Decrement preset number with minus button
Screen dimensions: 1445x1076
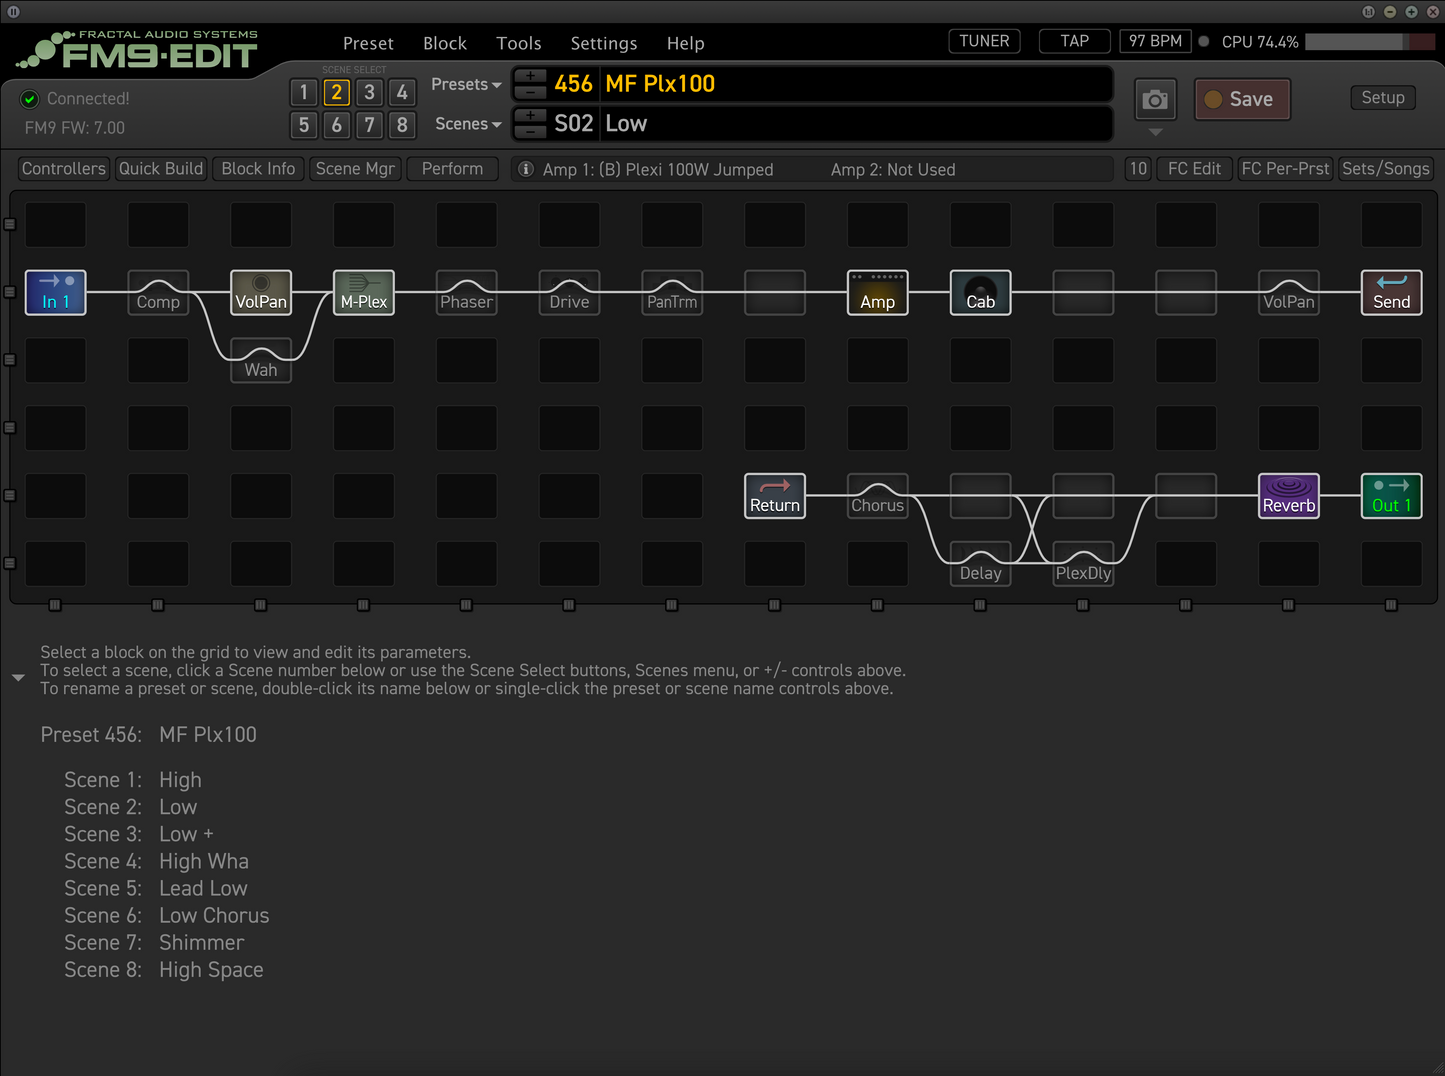tap(530, 92)
